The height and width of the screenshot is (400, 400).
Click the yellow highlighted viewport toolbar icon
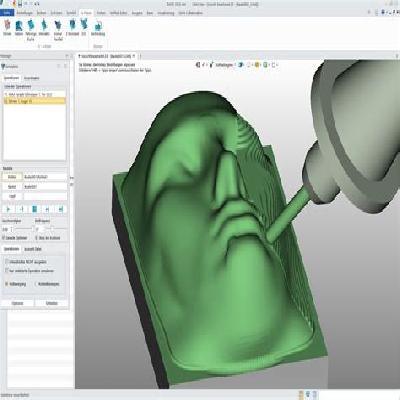coord(257,65)
